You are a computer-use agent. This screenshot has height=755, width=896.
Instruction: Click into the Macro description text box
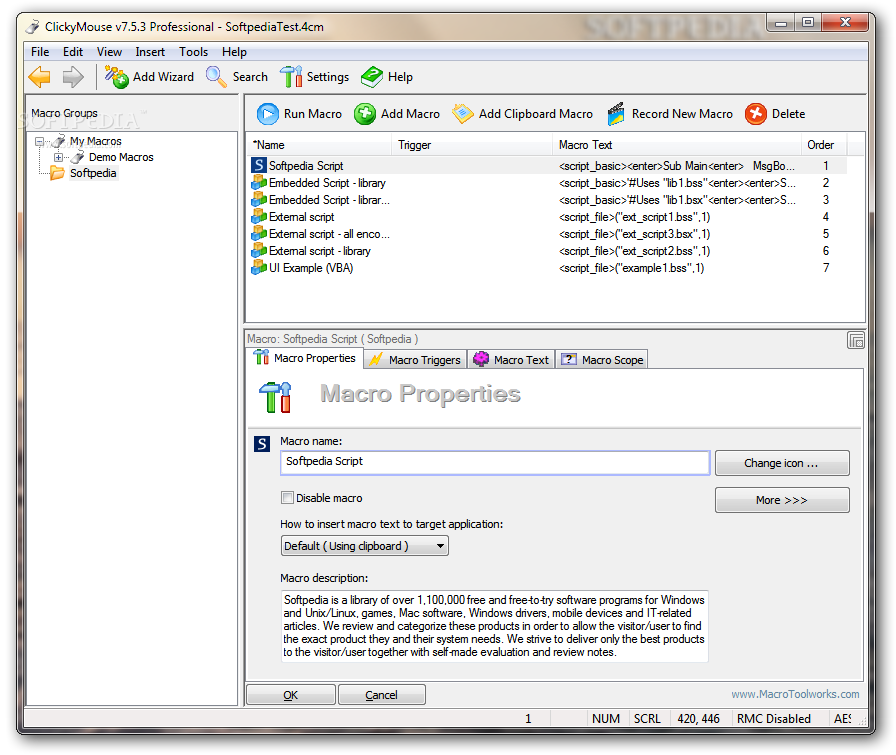(494, 626)
